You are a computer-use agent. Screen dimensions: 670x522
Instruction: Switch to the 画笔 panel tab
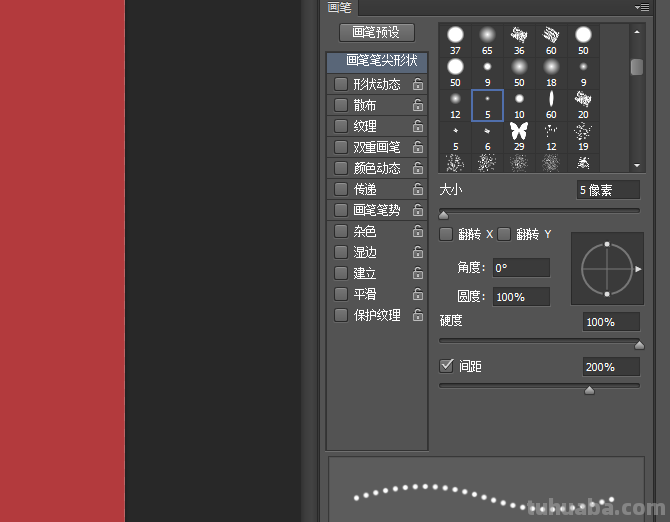tap(340, 7)
